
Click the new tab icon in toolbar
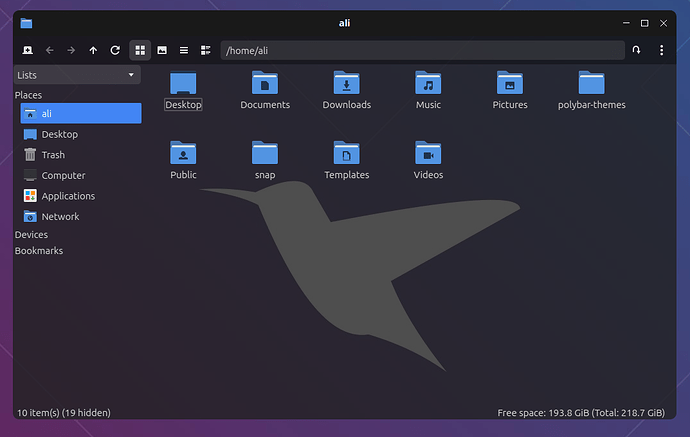tap(27, 50)
